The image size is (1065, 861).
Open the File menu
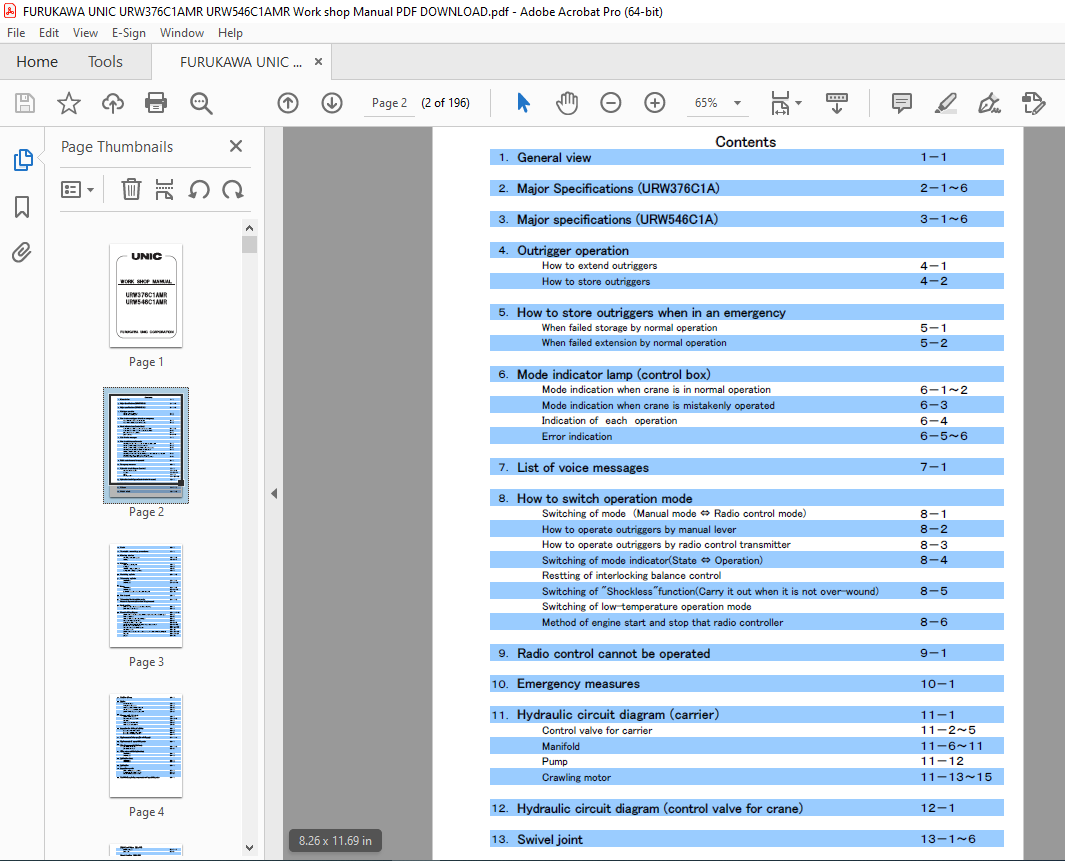click(16, 33)
